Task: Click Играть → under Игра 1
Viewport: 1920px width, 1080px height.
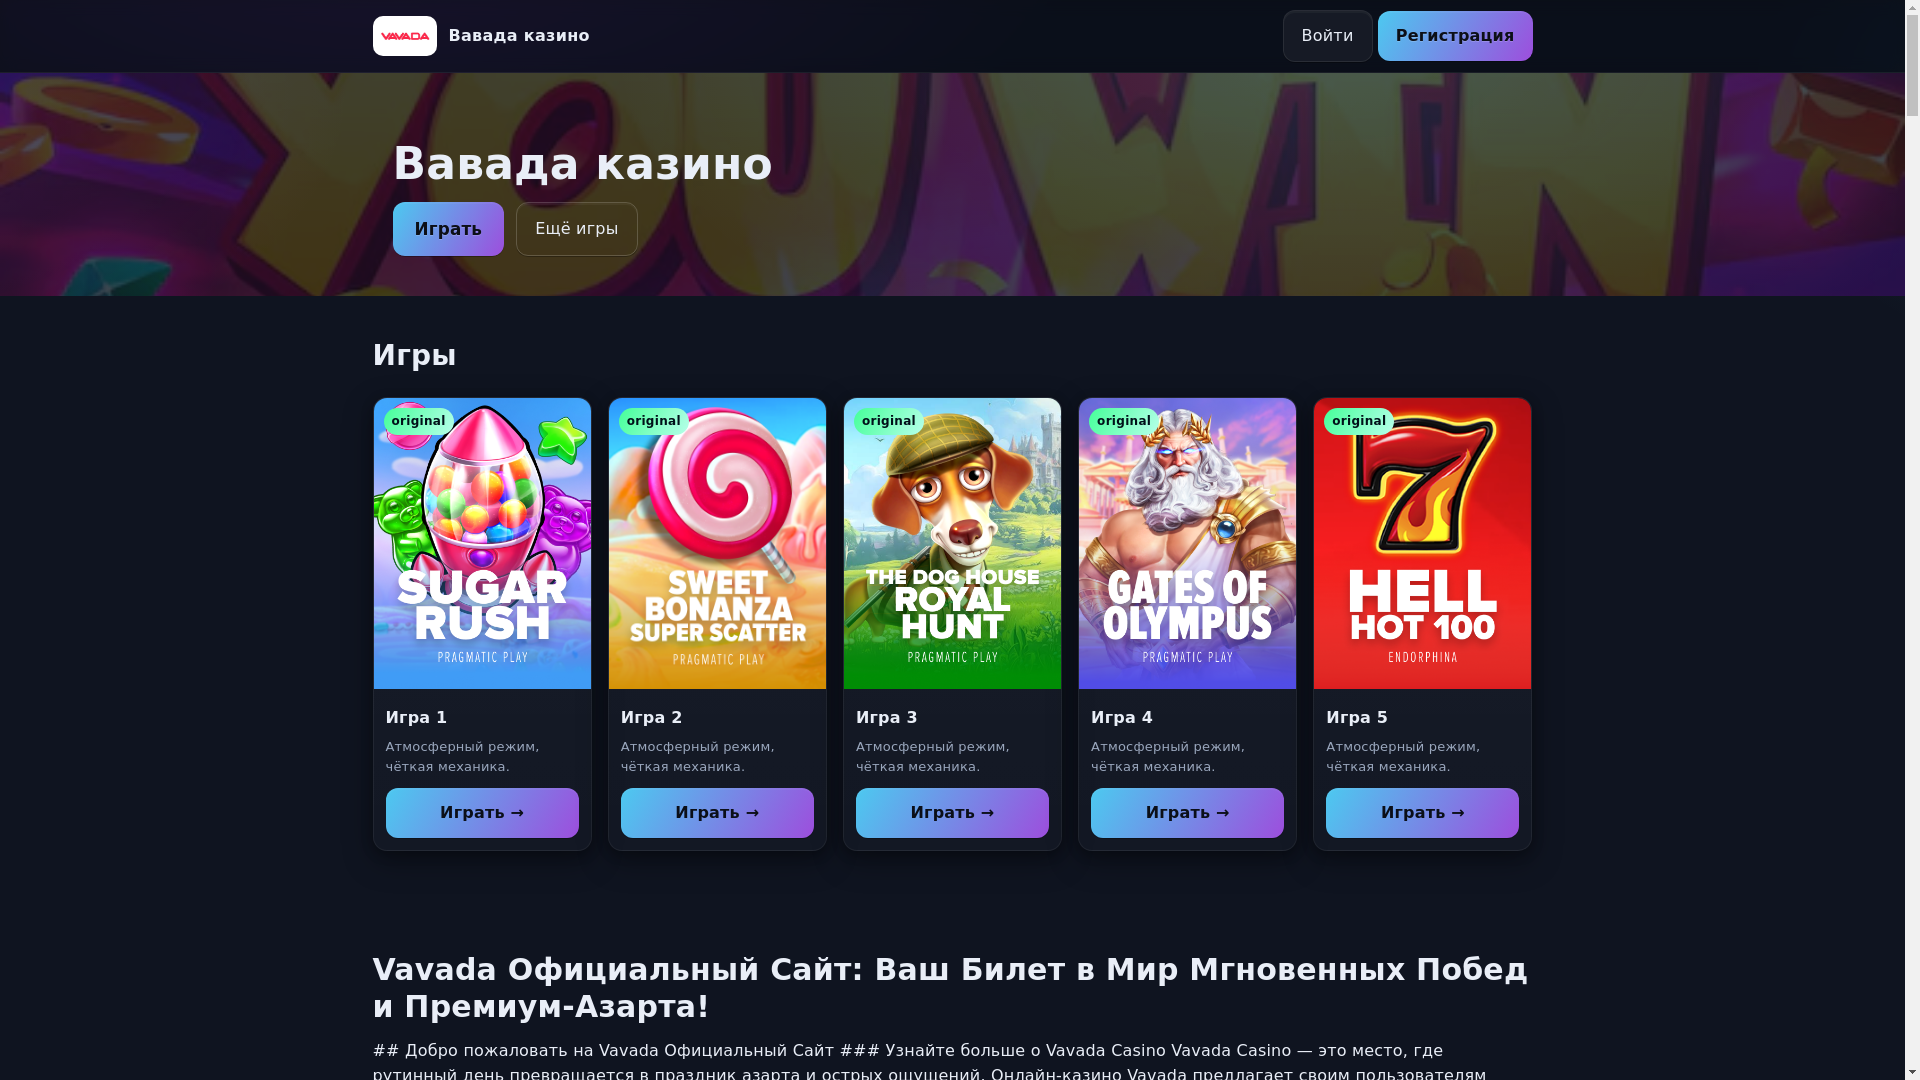Action: click(482, 813)
